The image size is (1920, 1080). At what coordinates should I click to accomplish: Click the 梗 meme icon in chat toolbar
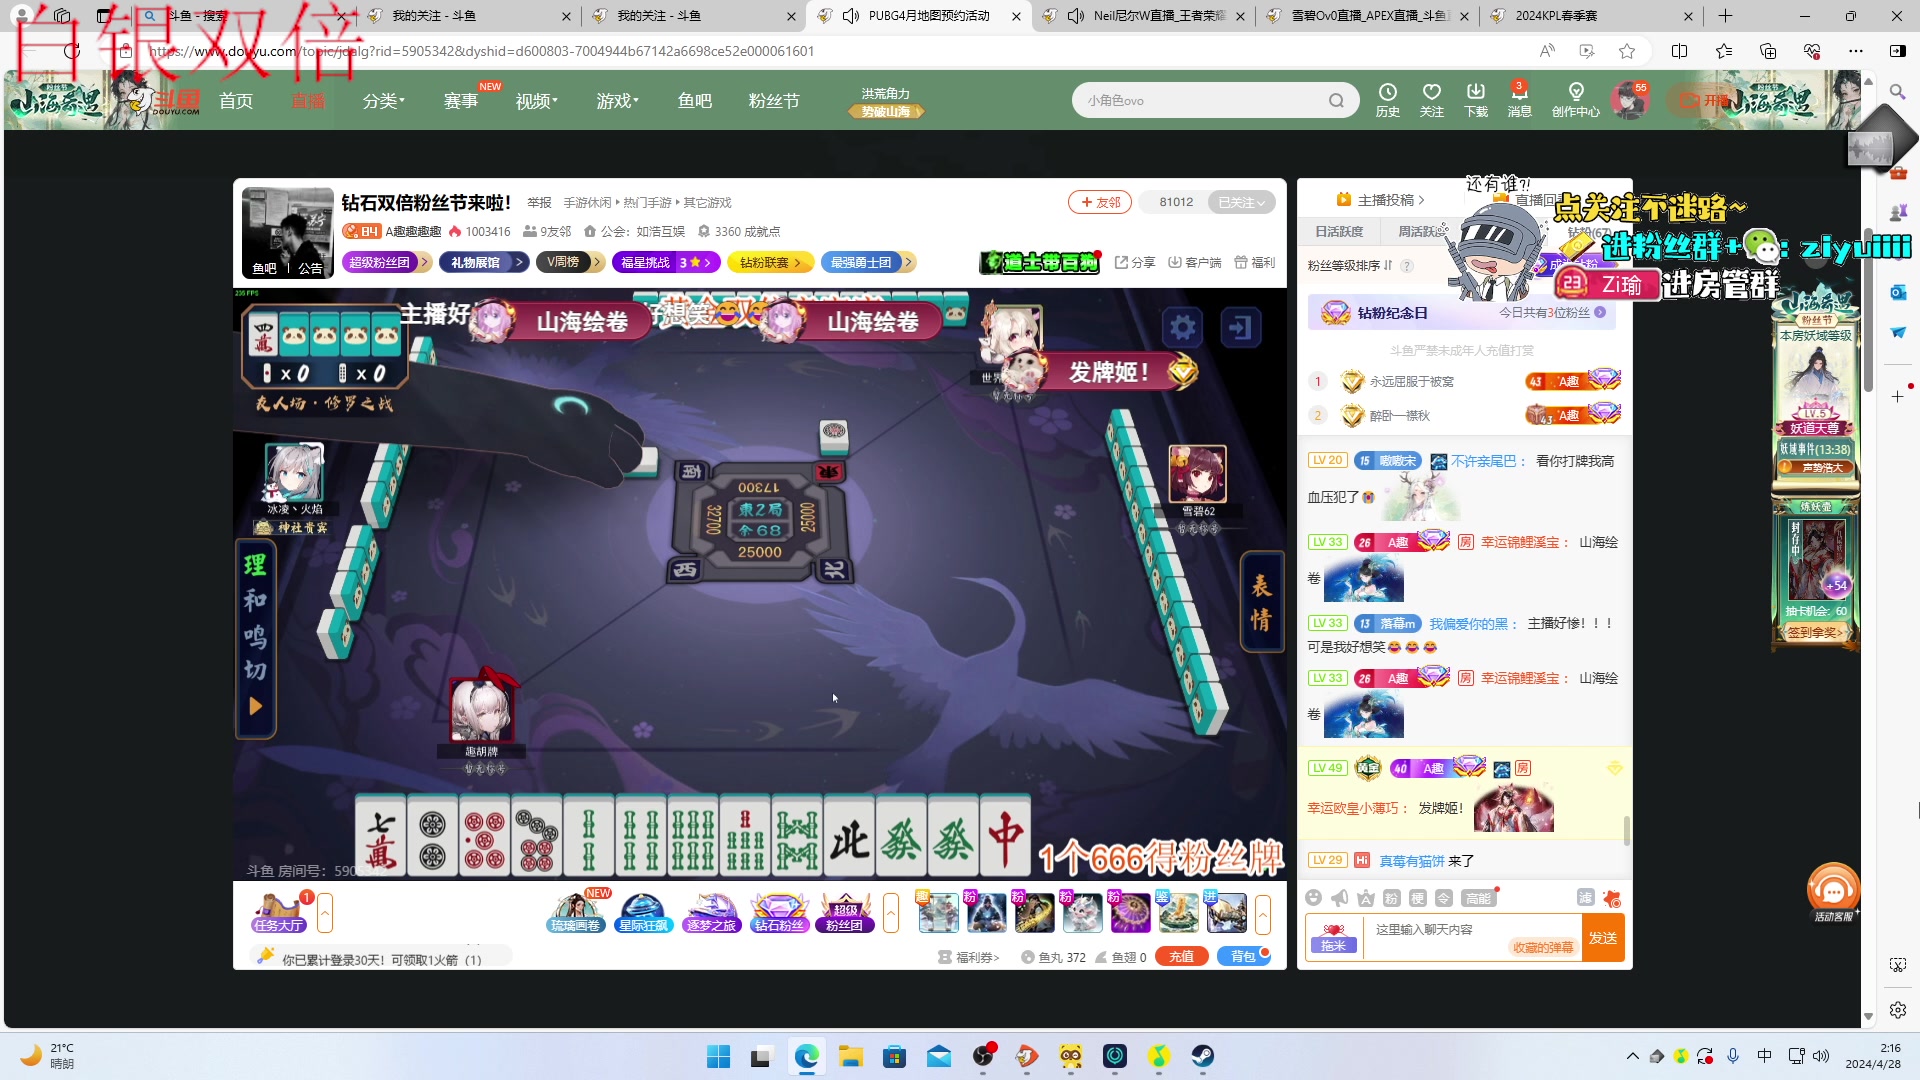coord(1418,898)
